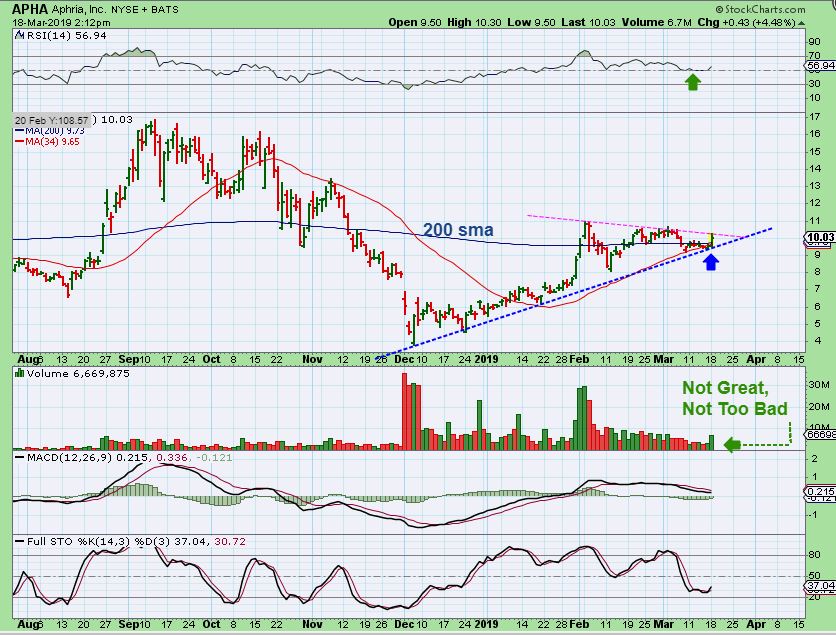
Task: Click the 0.336 MACD signal value
Action: 172,458
